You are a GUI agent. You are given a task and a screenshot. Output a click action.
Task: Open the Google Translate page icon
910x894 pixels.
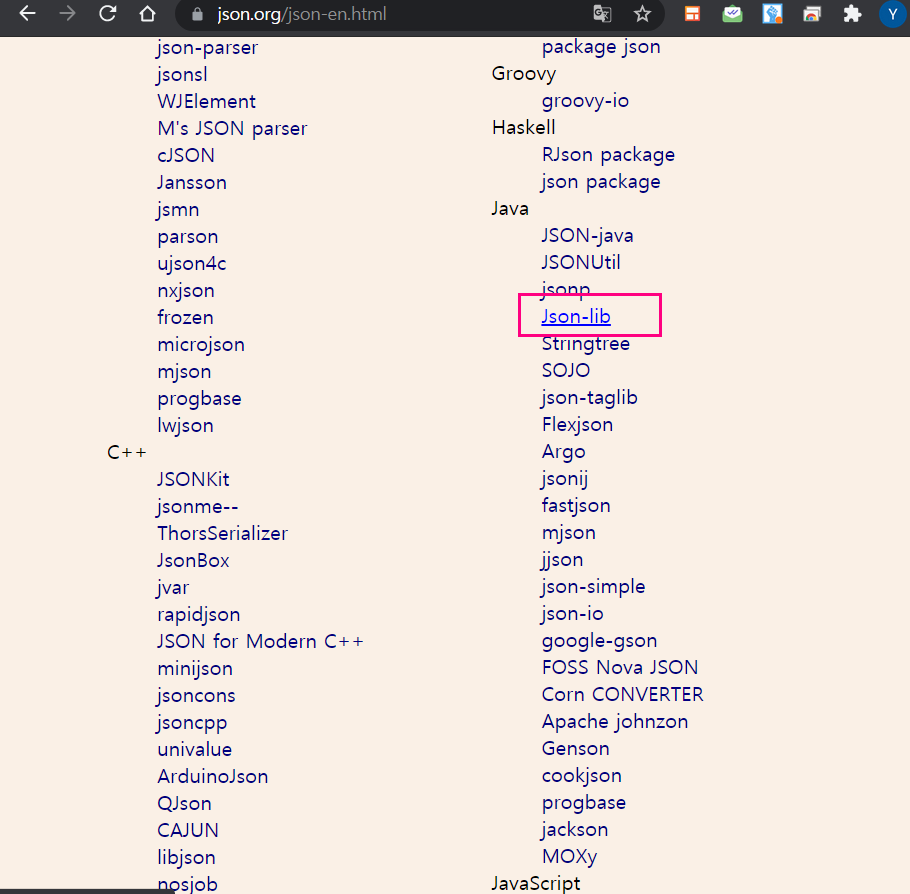coord(601,14)
